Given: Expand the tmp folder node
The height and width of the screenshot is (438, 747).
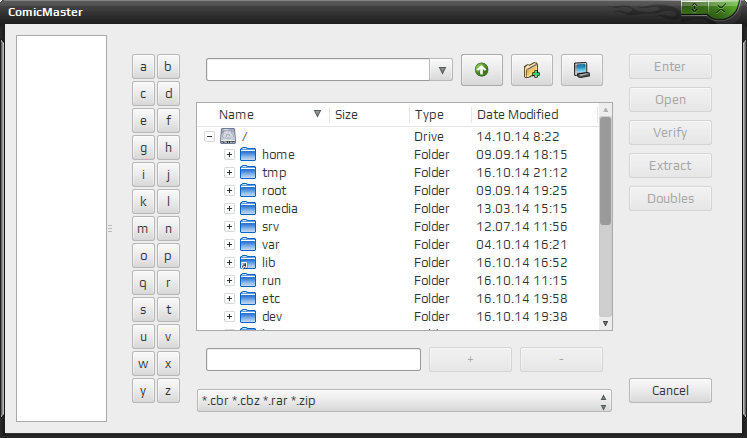Looking at the screenshot, I should tap(229, 173).
